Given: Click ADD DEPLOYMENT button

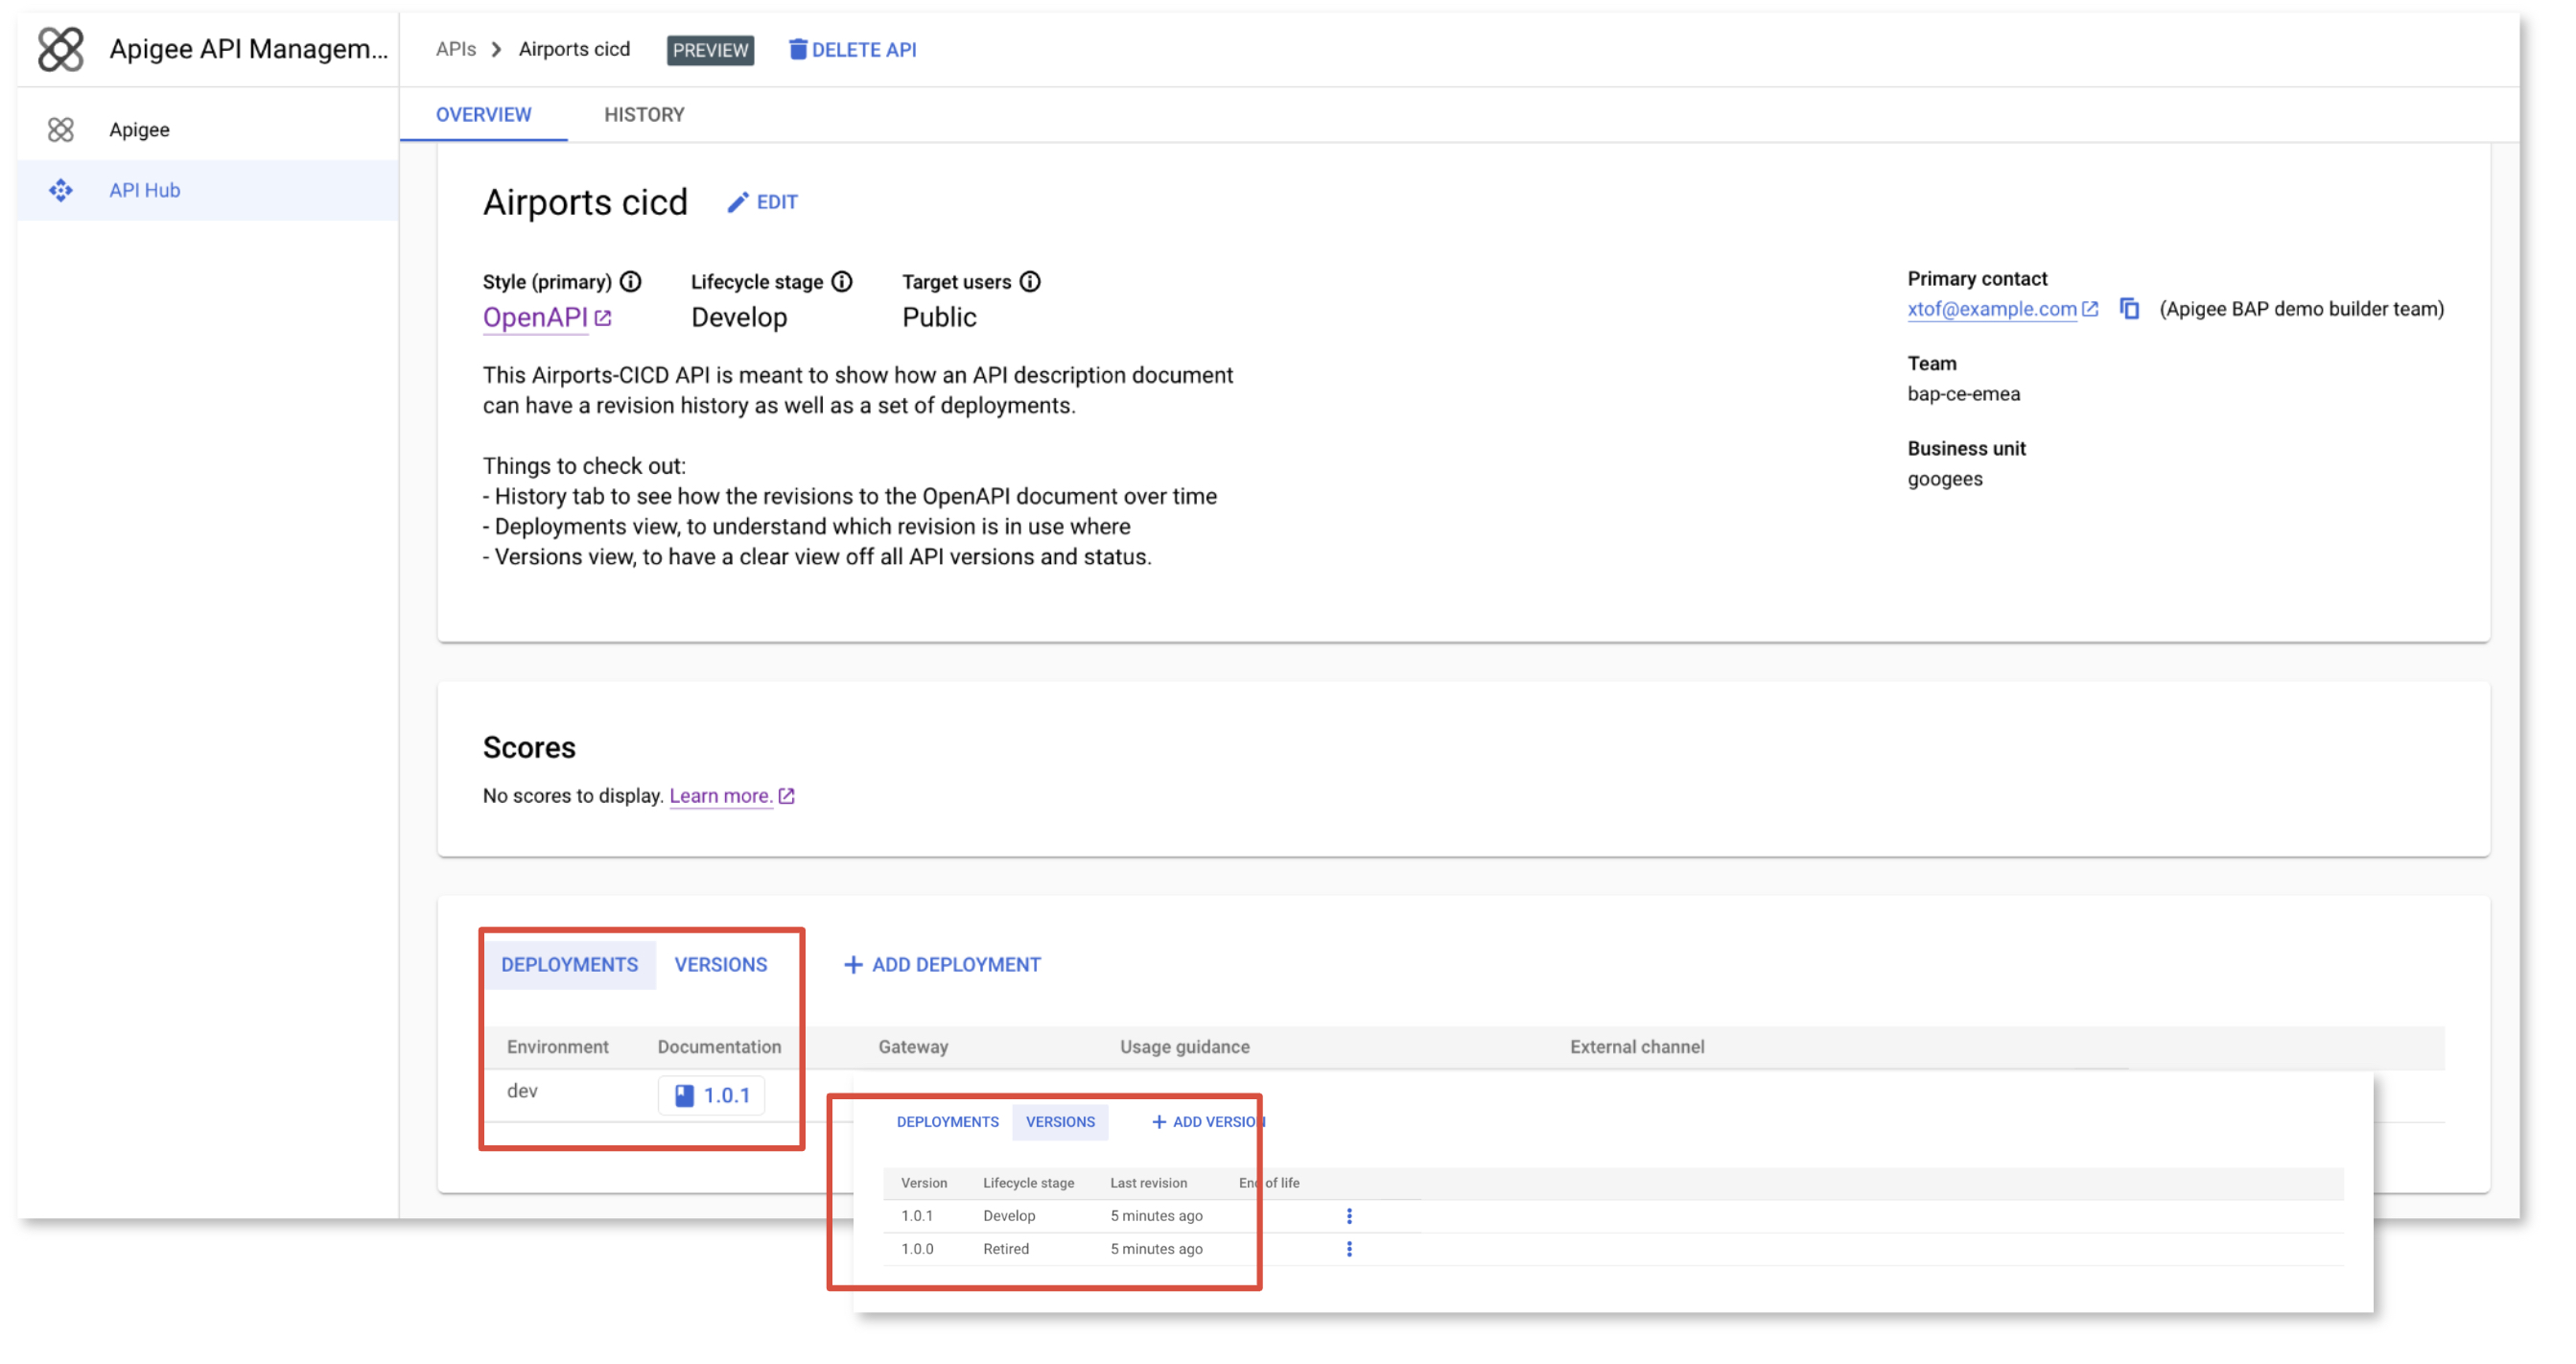Looking at the screenshot, I should pyautogui.click(x=942, y=964).
